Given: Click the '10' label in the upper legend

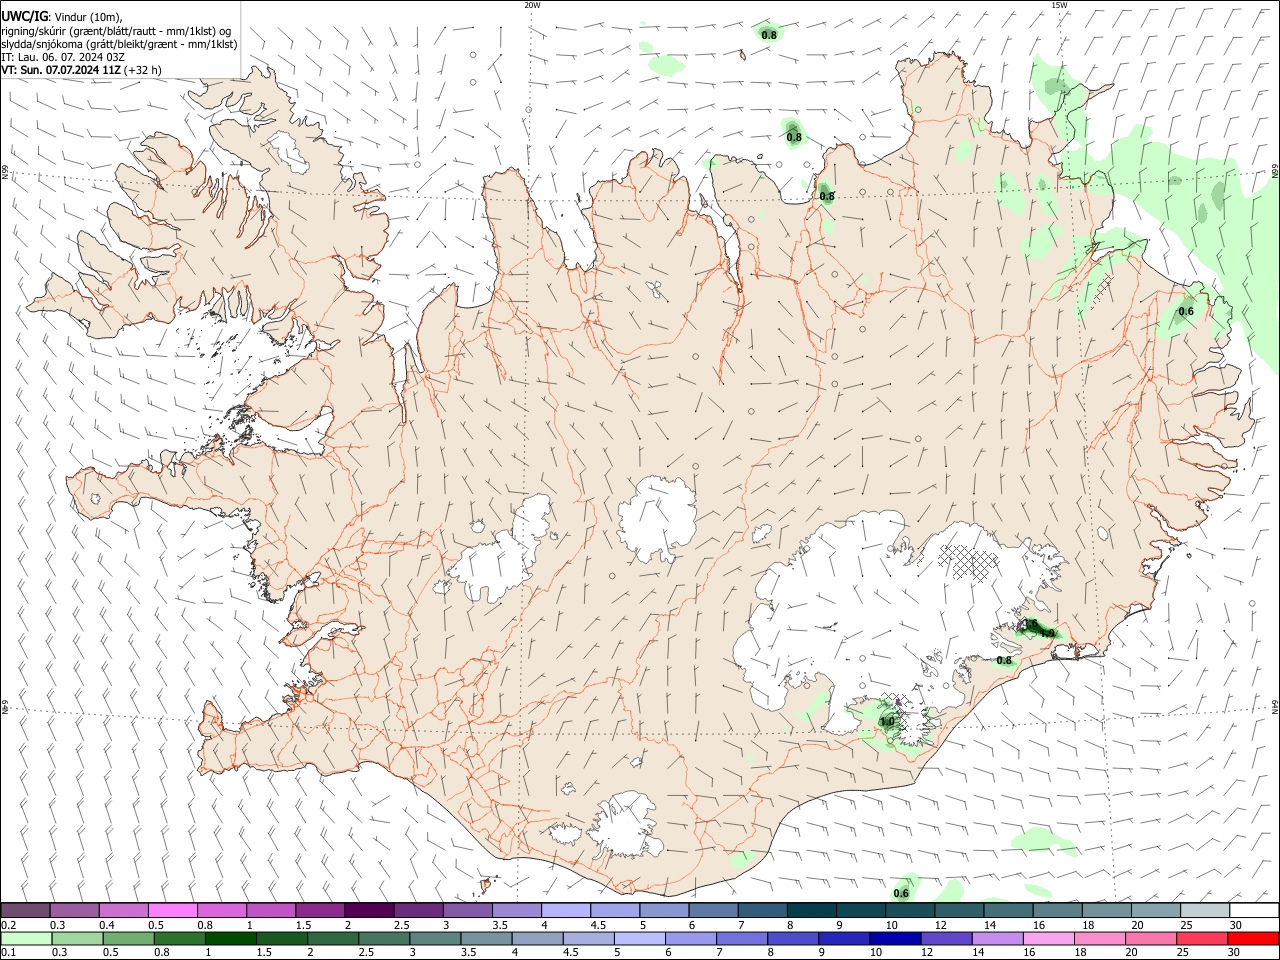Looking at the screenshot, I should click(890, 925).
